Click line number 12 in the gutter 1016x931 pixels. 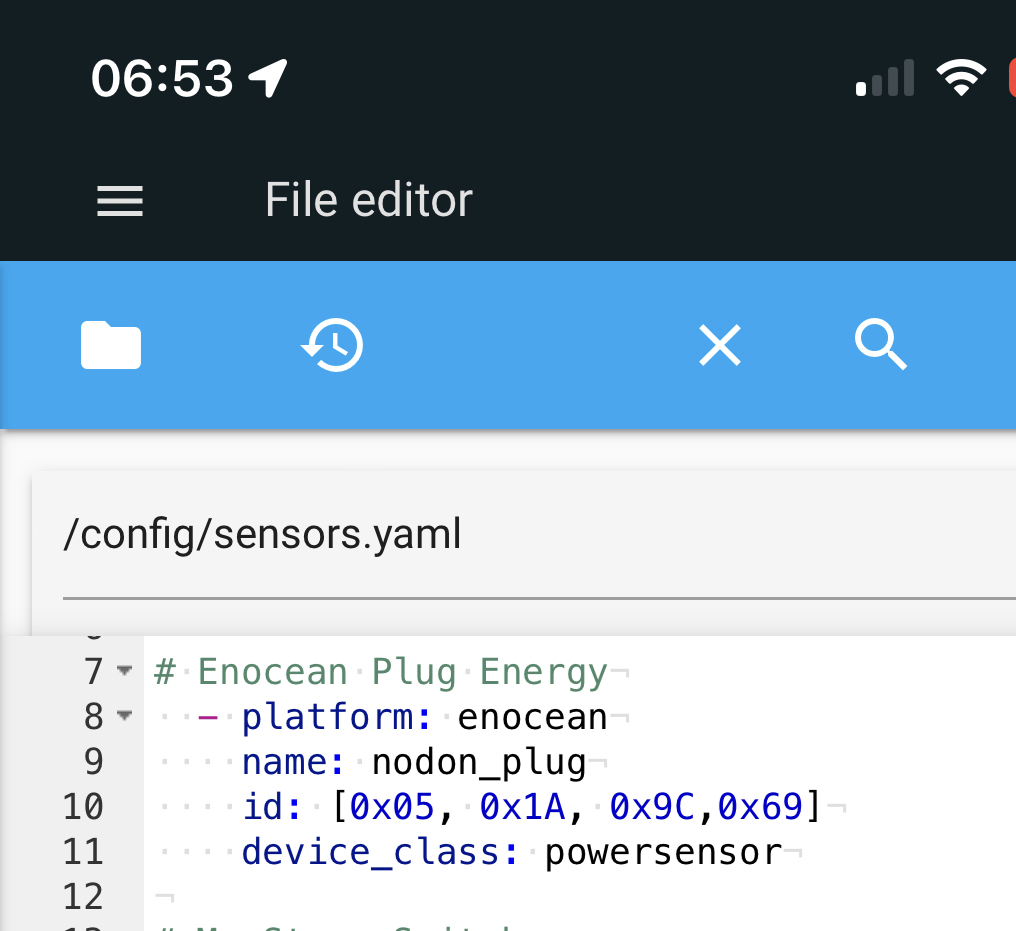(83, 897)
